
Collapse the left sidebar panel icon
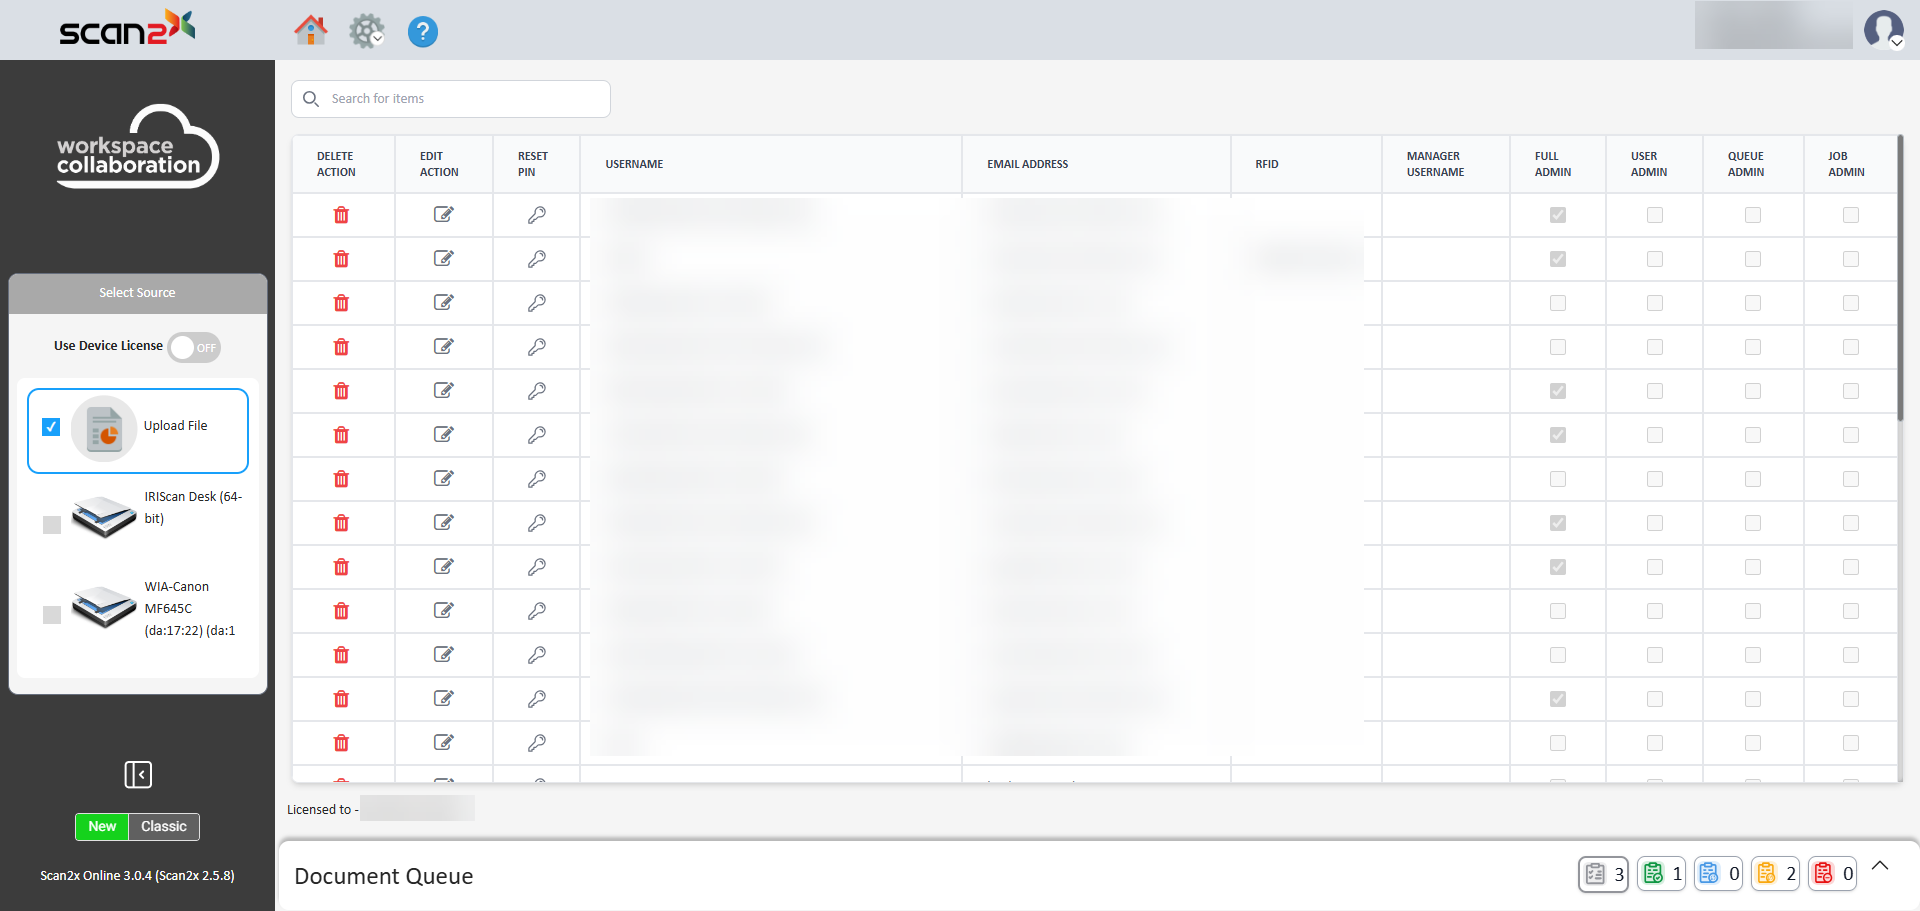(138, 774)
